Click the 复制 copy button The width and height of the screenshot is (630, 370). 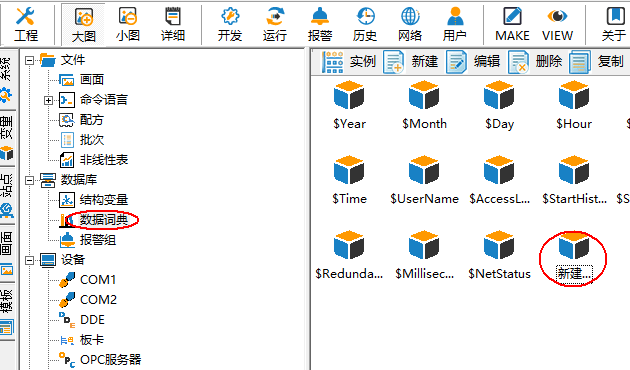[597, 62]
